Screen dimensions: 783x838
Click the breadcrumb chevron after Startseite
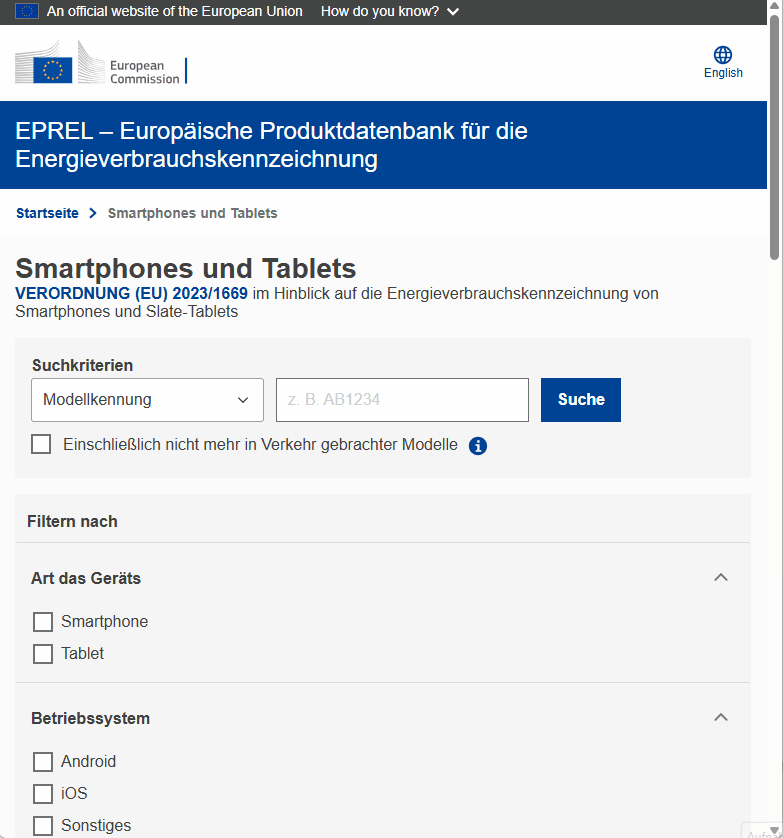pyautogui.click(x=91, y=213)
